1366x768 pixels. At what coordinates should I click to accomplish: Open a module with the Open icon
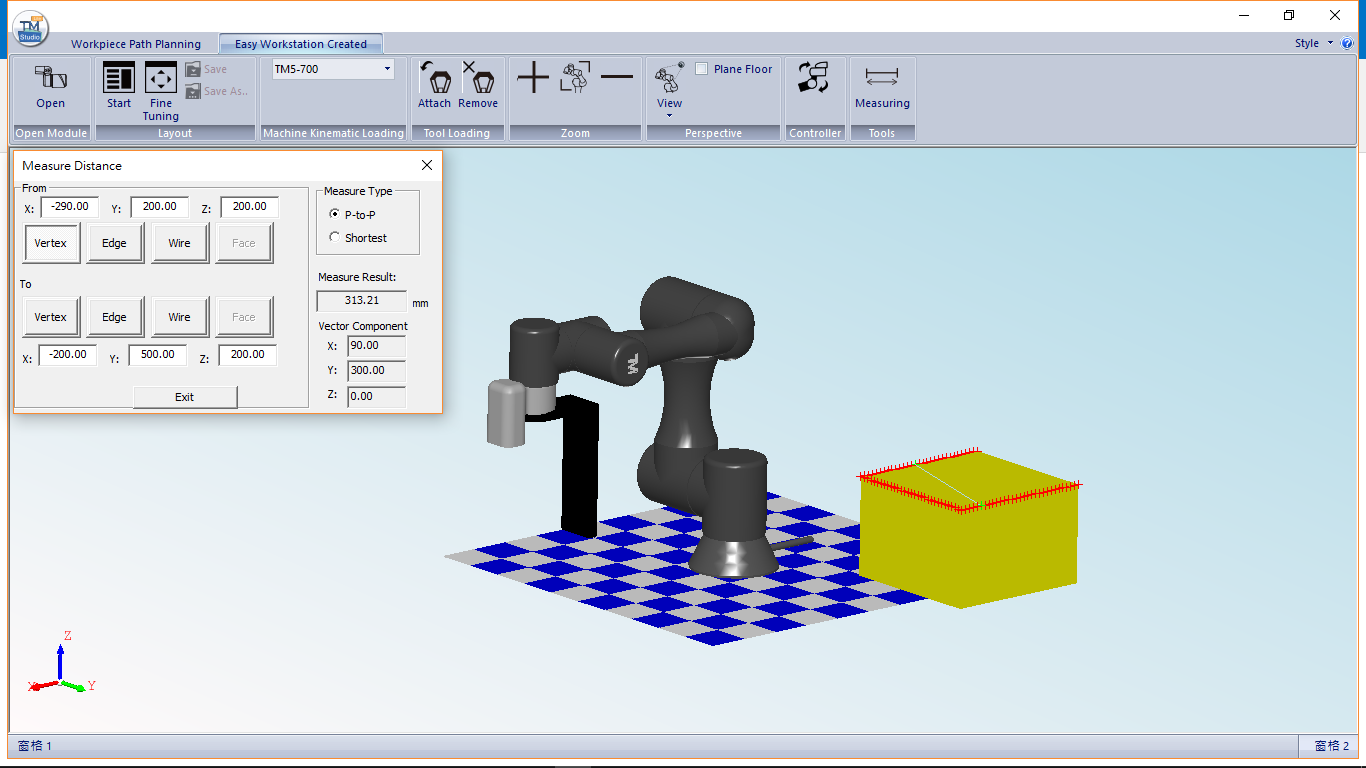[x=51, y=87]
